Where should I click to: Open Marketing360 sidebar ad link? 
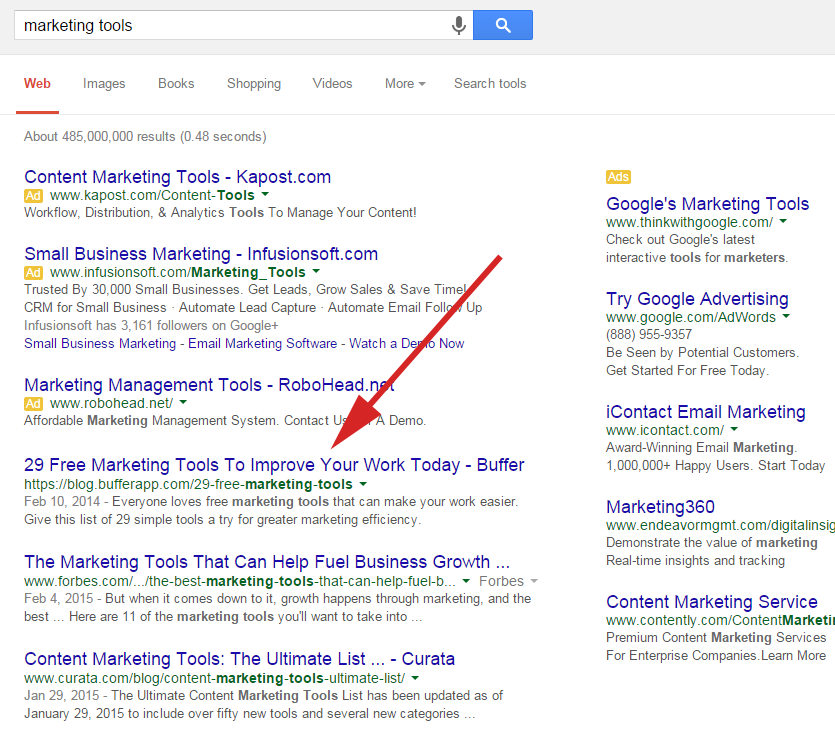pyautogui.click(x=660, y=507)
